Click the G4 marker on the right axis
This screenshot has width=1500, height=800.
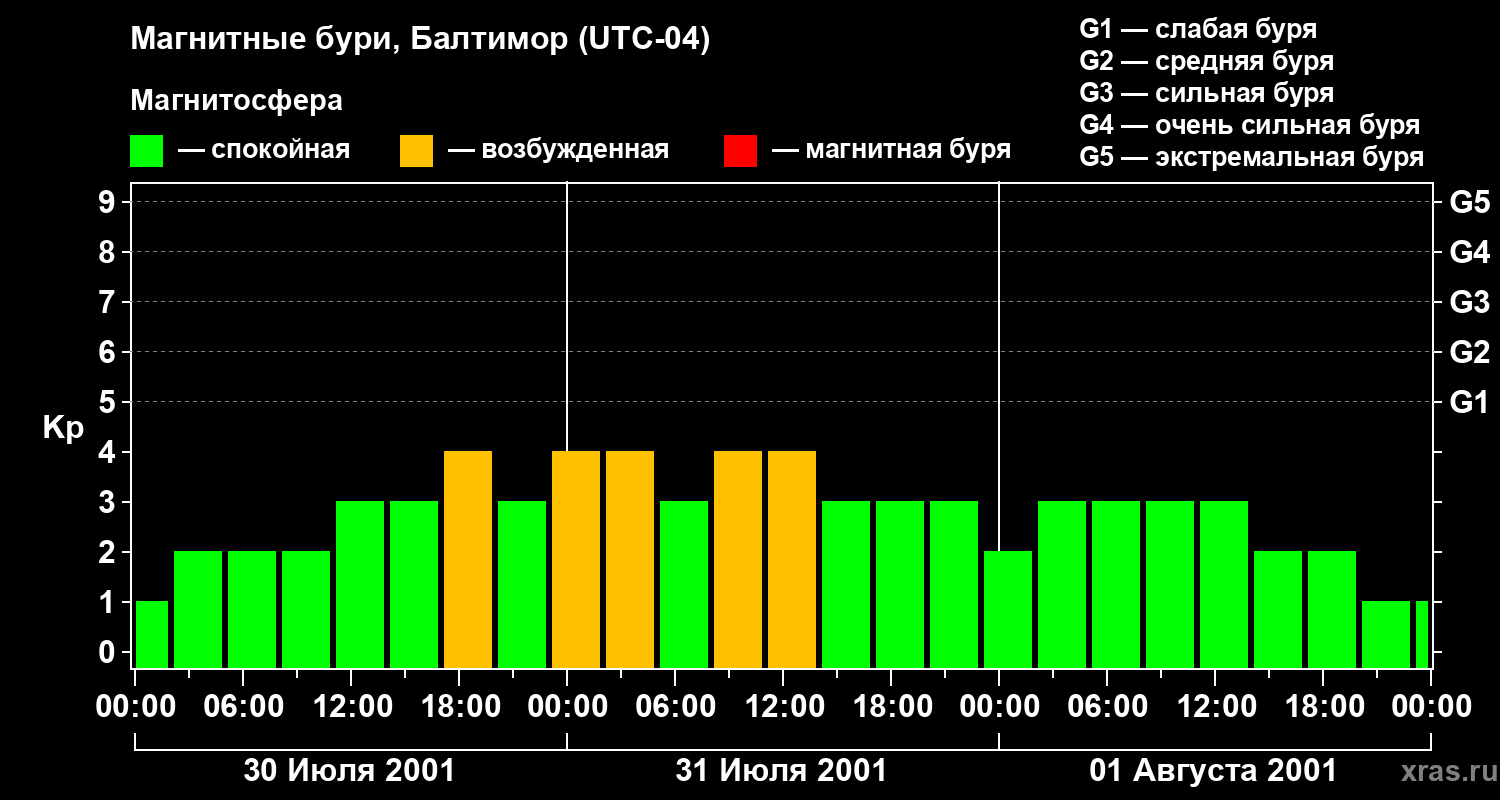1469,253
